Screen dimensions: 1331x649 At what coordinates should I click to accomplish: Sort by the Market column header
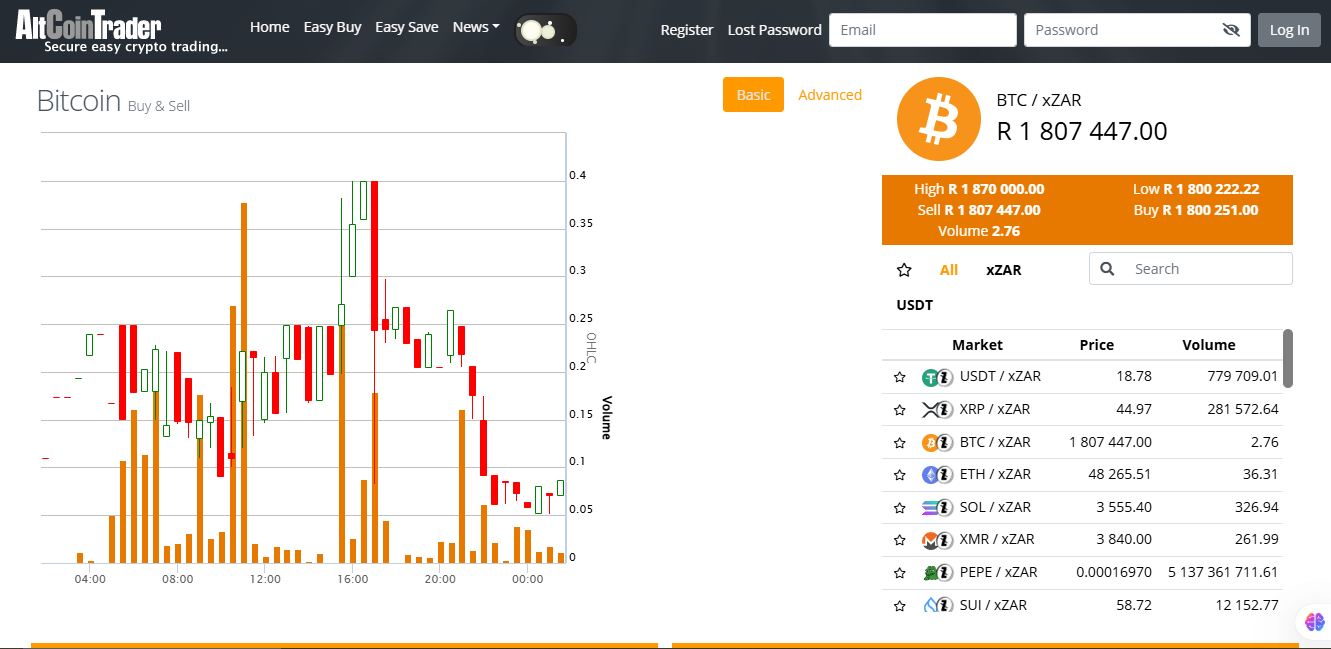pyautogui.click(x=977, y=345)
